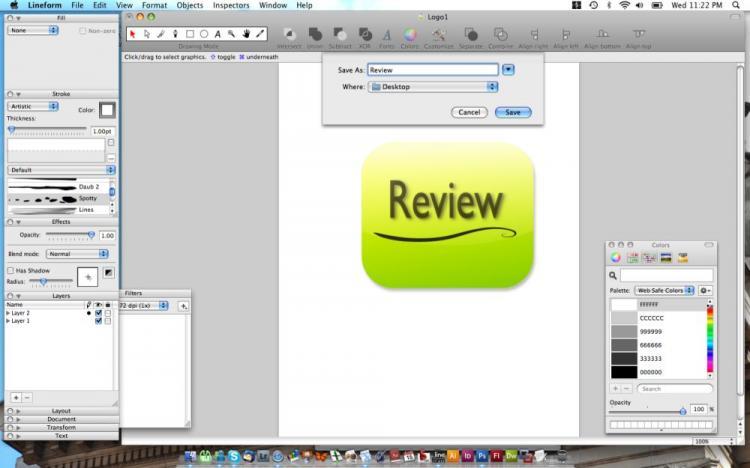Open the Blend mode Normal dropdown
Screen dimensions: 750x468
(71, 254)
